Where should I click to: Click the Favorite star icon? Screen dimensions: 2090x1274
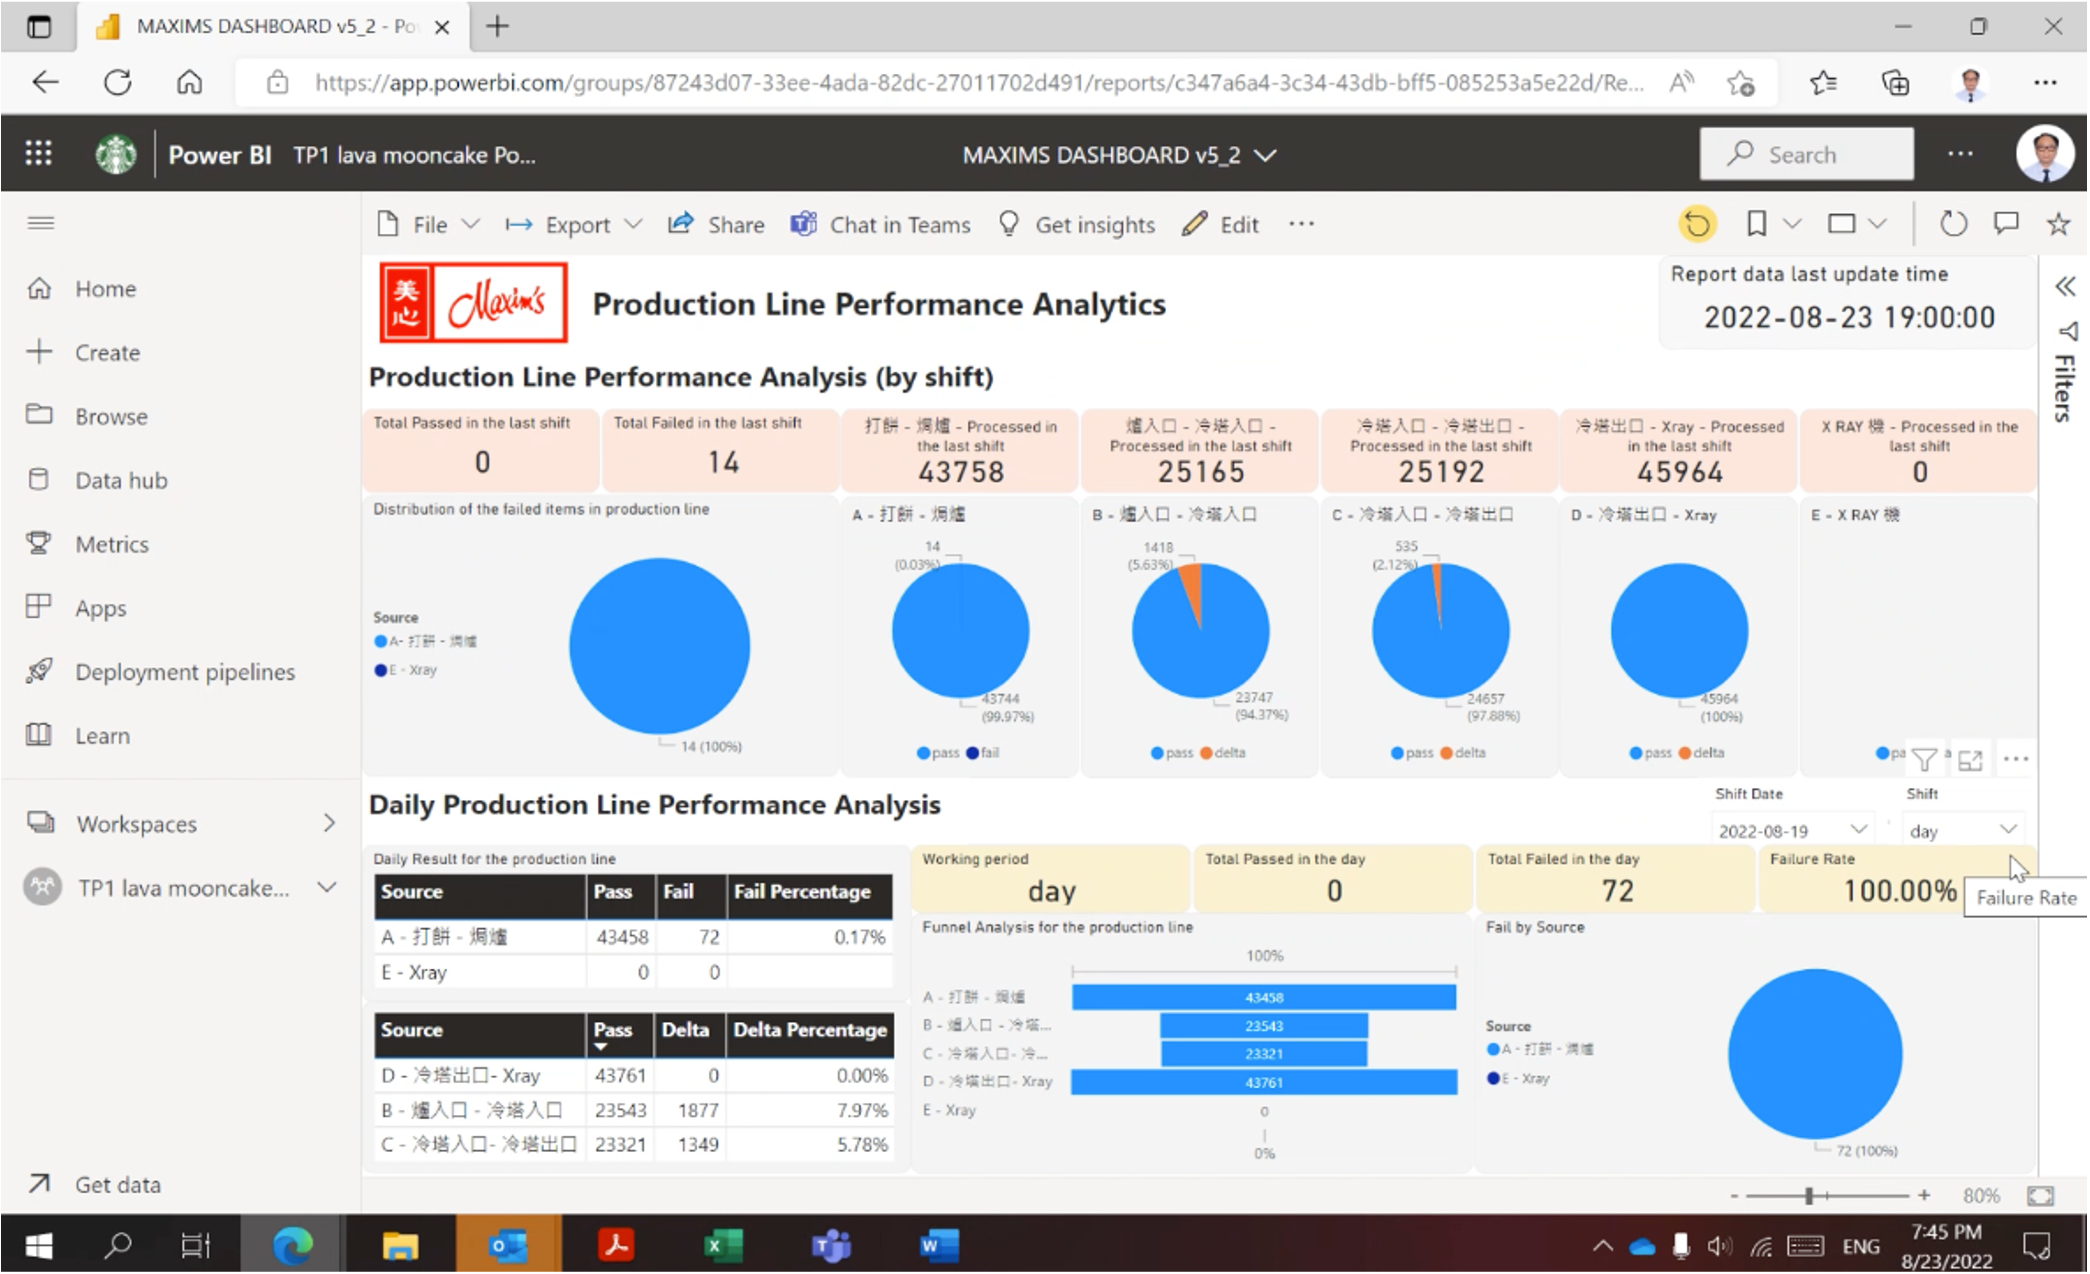point(2058,224)
